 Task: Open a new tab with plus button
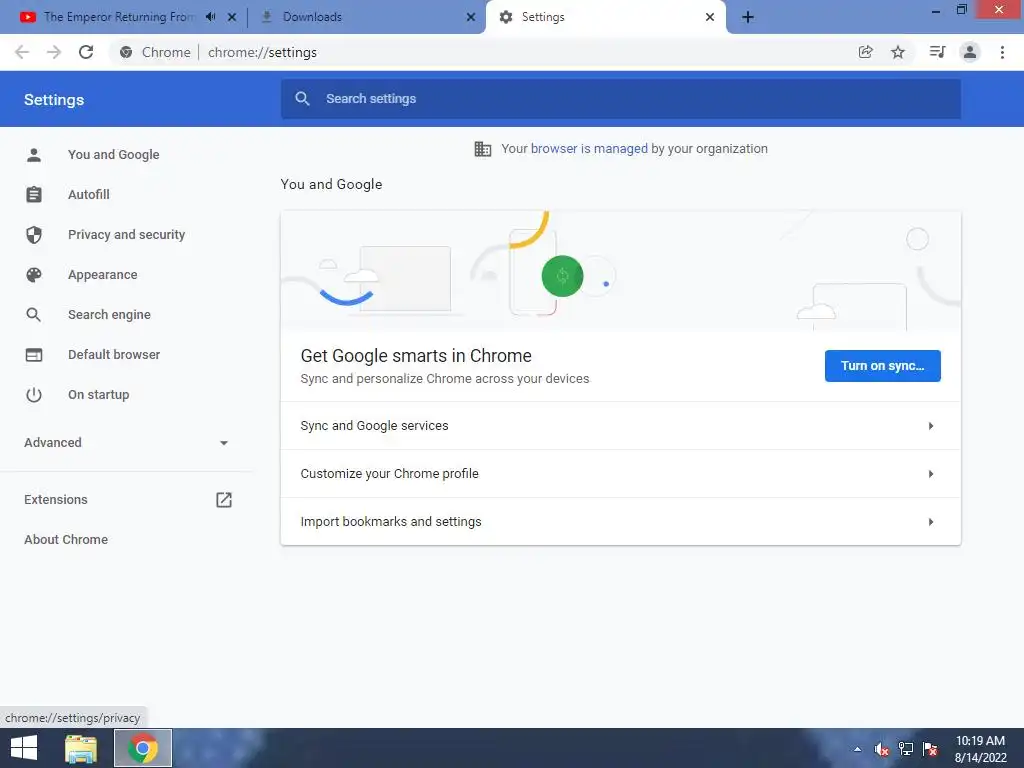748,17
